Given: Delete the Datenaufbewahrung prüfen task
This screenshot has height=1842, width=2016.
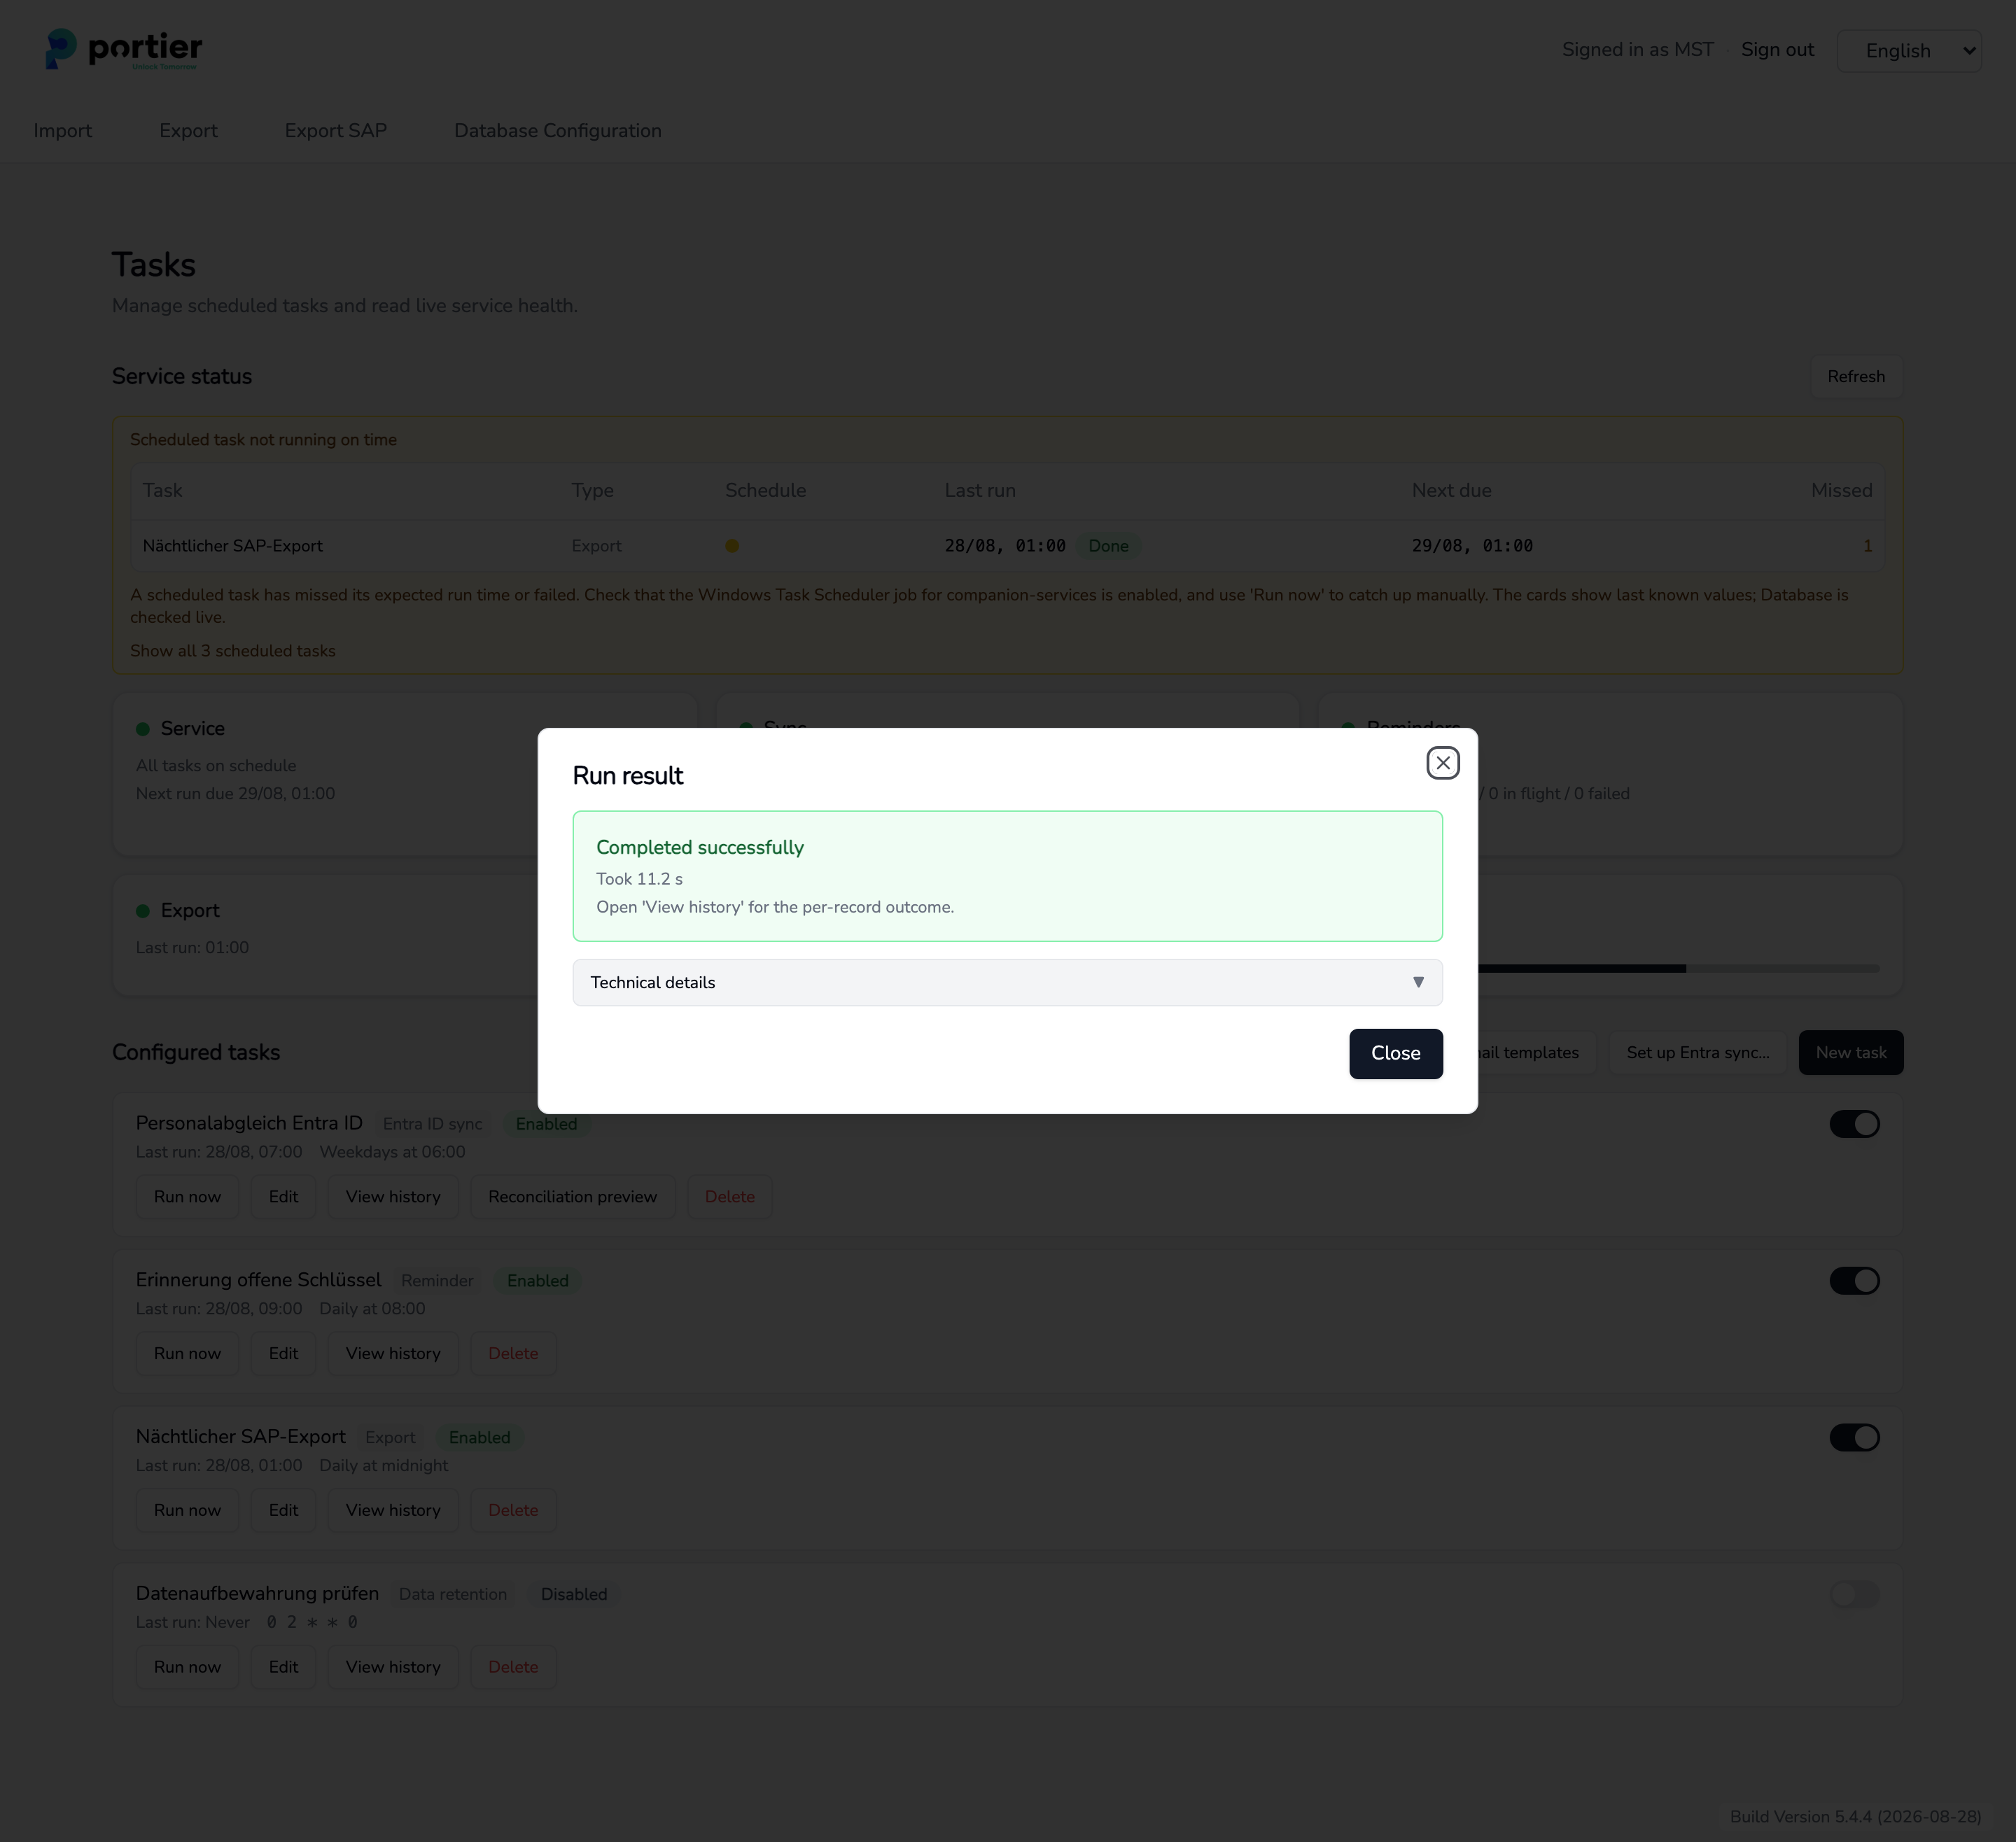Looking at the screenshot, I should click(x=513, y=1667).
